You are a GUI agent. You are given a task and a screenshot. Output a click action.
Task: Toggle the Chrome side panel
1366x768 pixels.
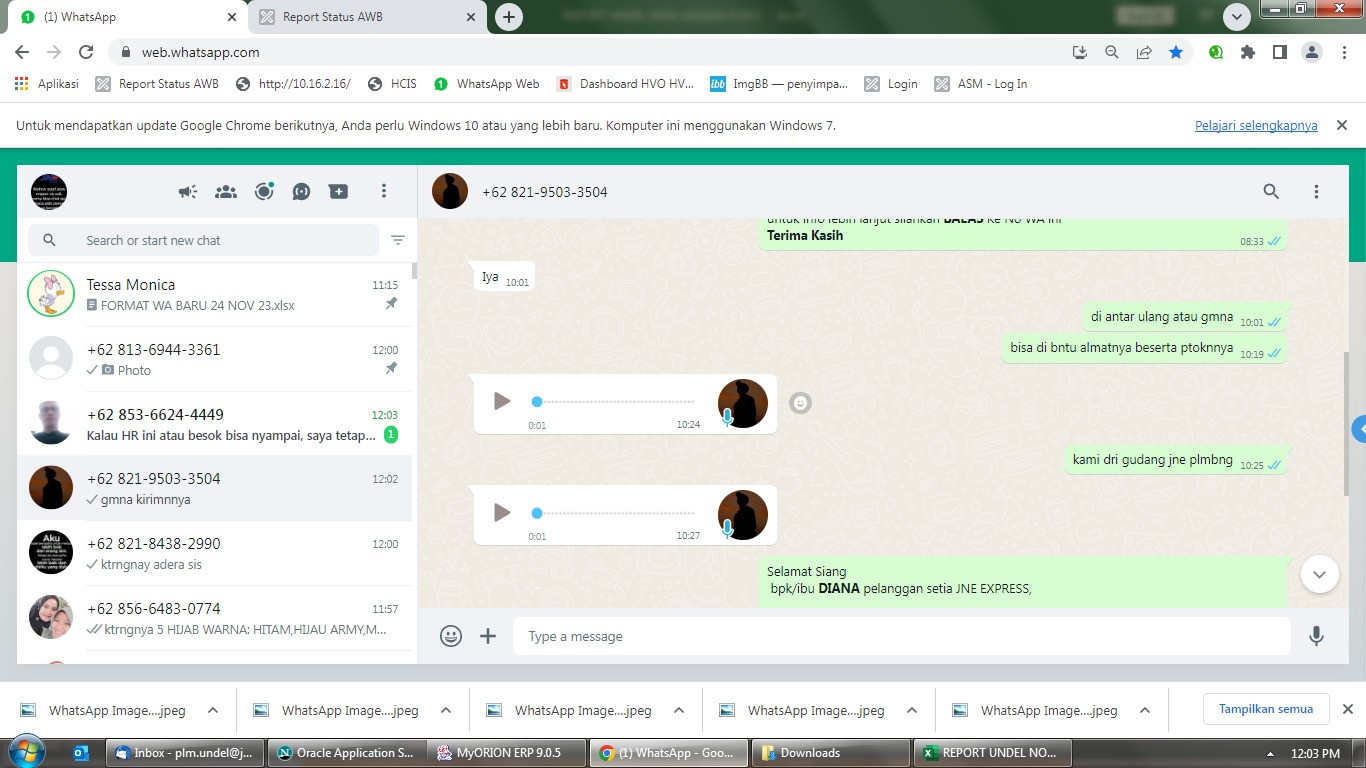tap(1280, 52)
